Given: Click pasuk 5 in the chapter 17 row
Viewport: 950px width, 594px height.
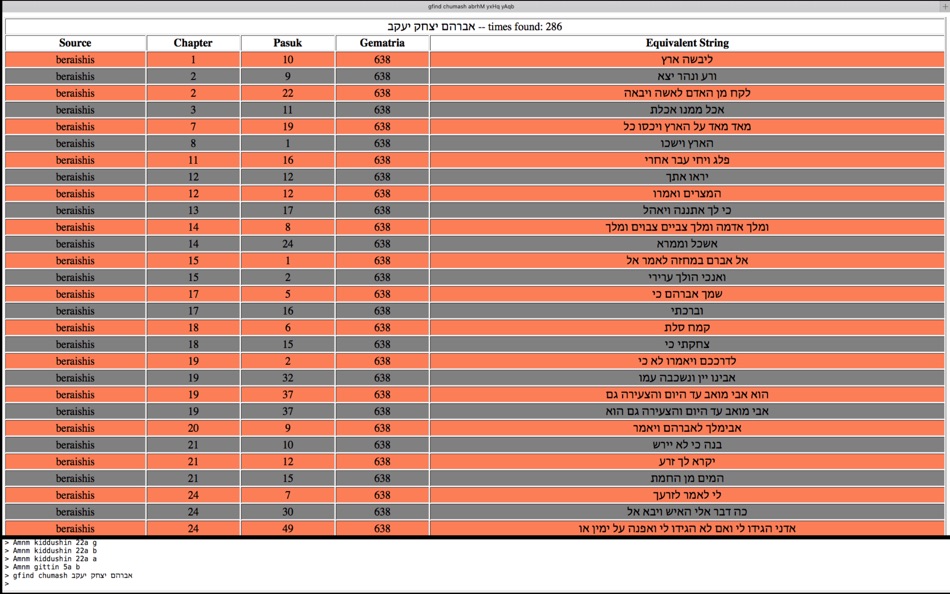Looking at the screenshot, I should pyautogui.click(x=287, y=294).
